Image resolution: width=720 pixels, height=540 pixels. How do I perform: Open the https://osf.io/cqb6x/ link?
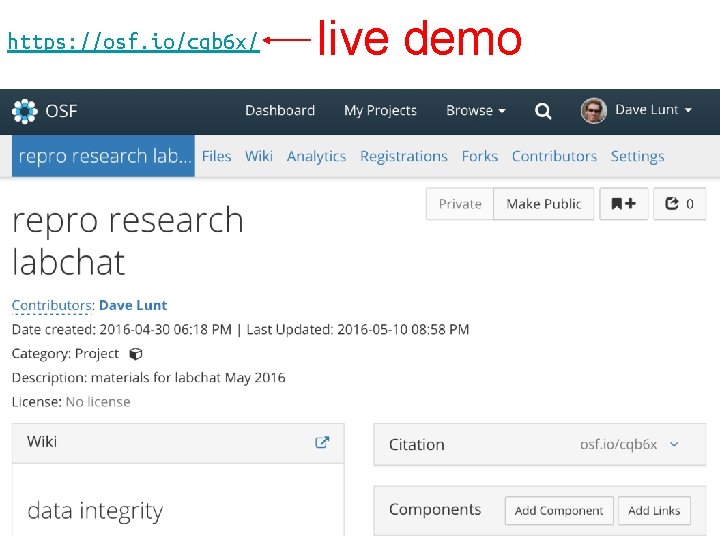[134, 42]
